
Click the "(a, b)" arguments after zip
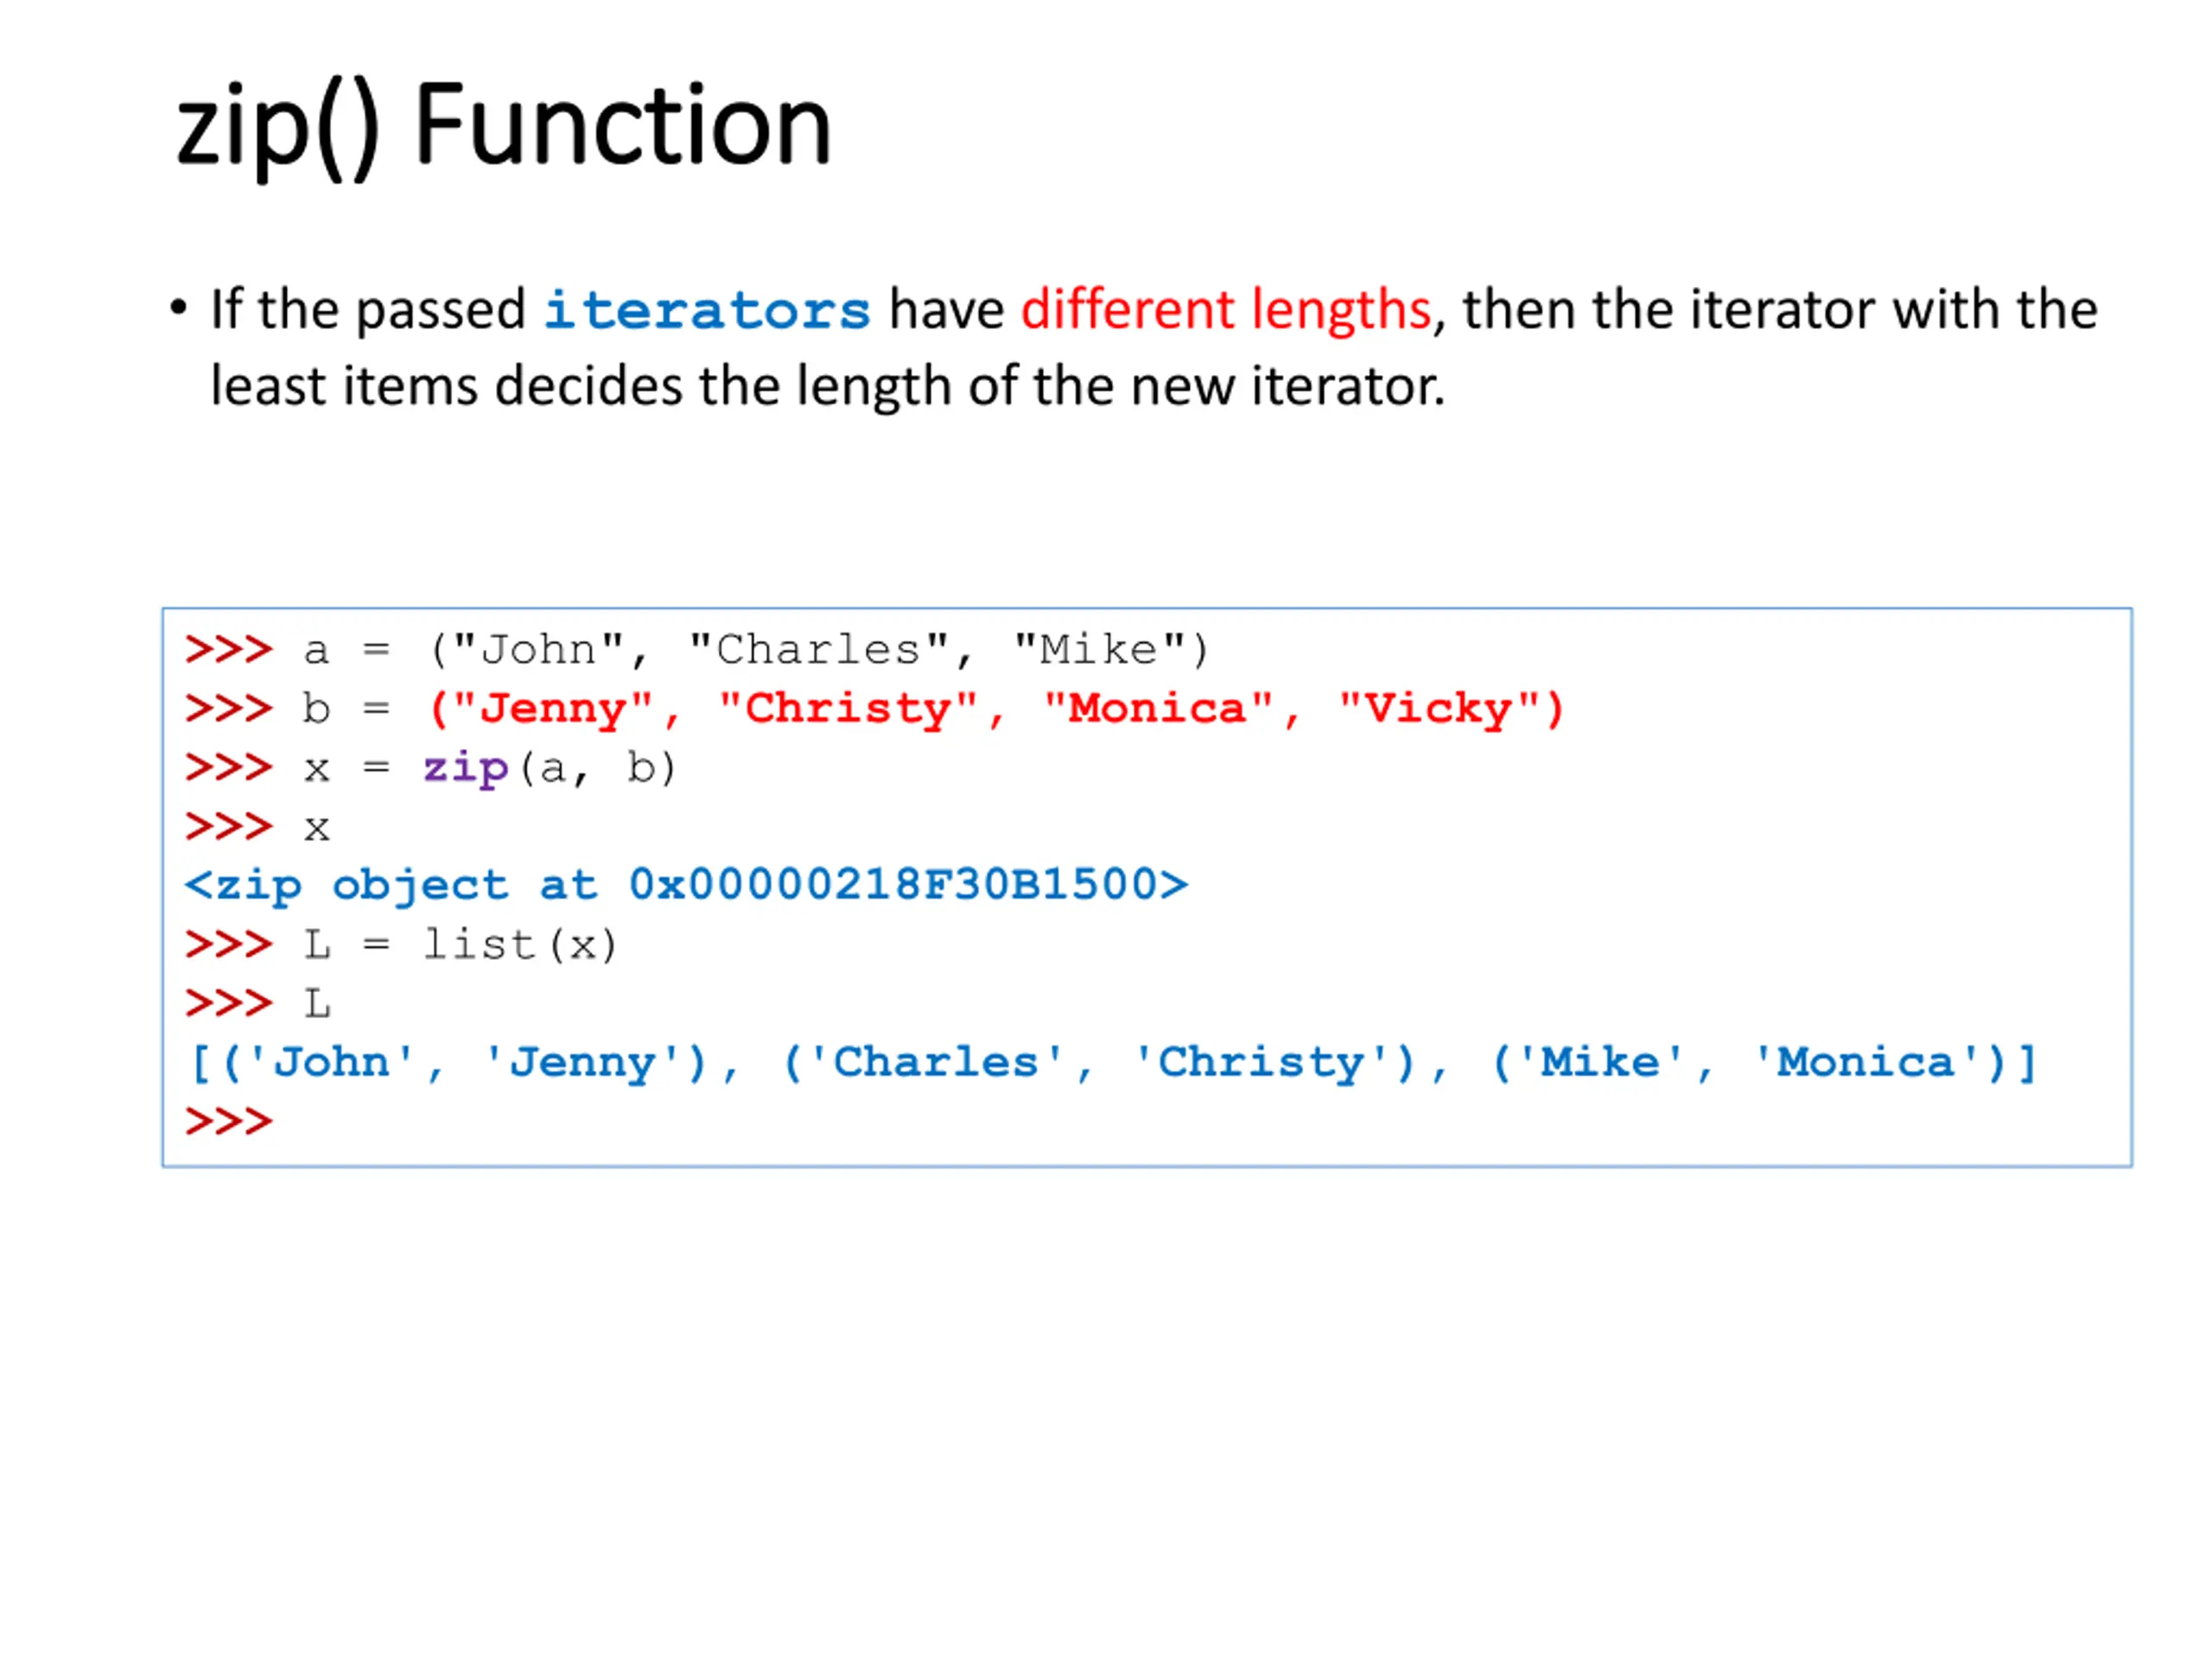point(598,769)
